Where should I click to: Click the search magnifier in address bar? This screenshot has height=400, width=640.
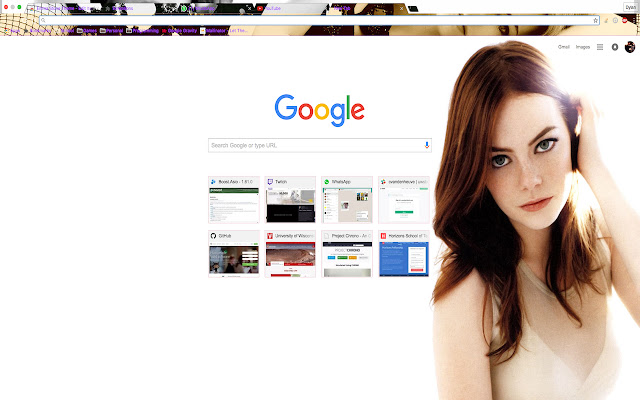click(43, 20)
